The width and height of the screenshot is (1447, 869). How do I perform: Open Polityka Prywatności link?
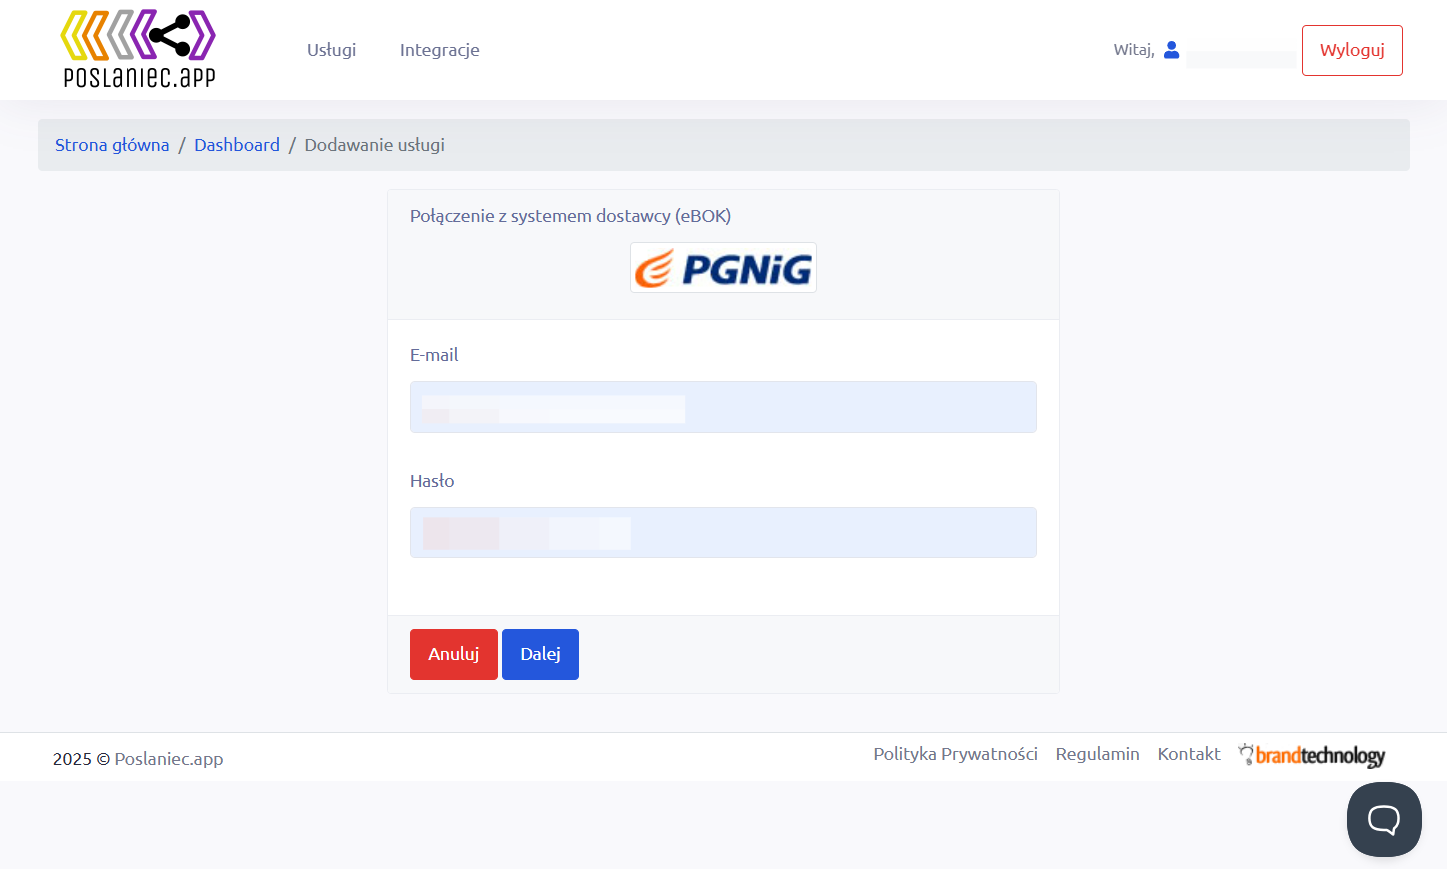pyautogui.click(x=955, y=754)
